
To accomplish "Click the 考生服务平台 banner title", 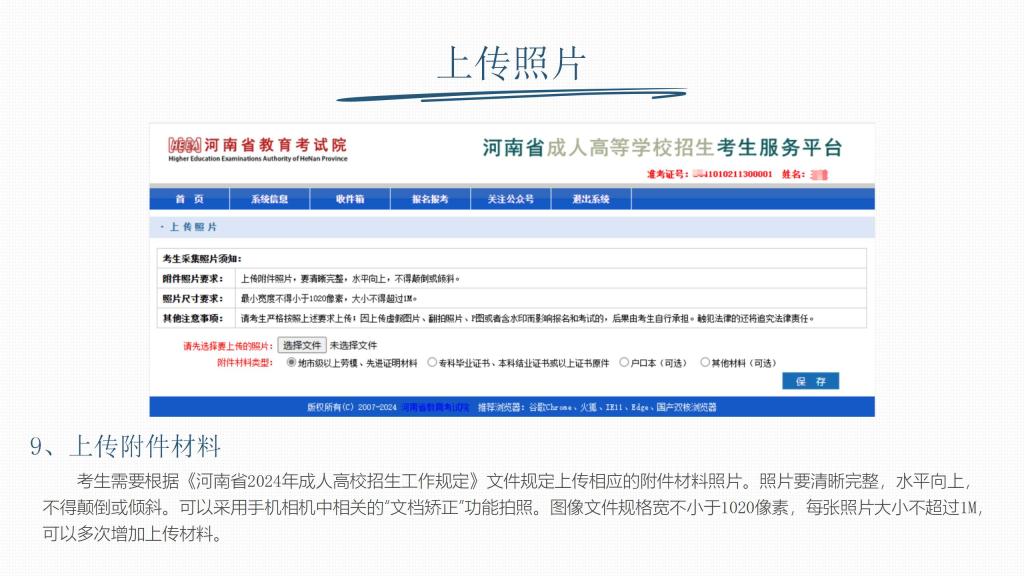I will 663,148.
